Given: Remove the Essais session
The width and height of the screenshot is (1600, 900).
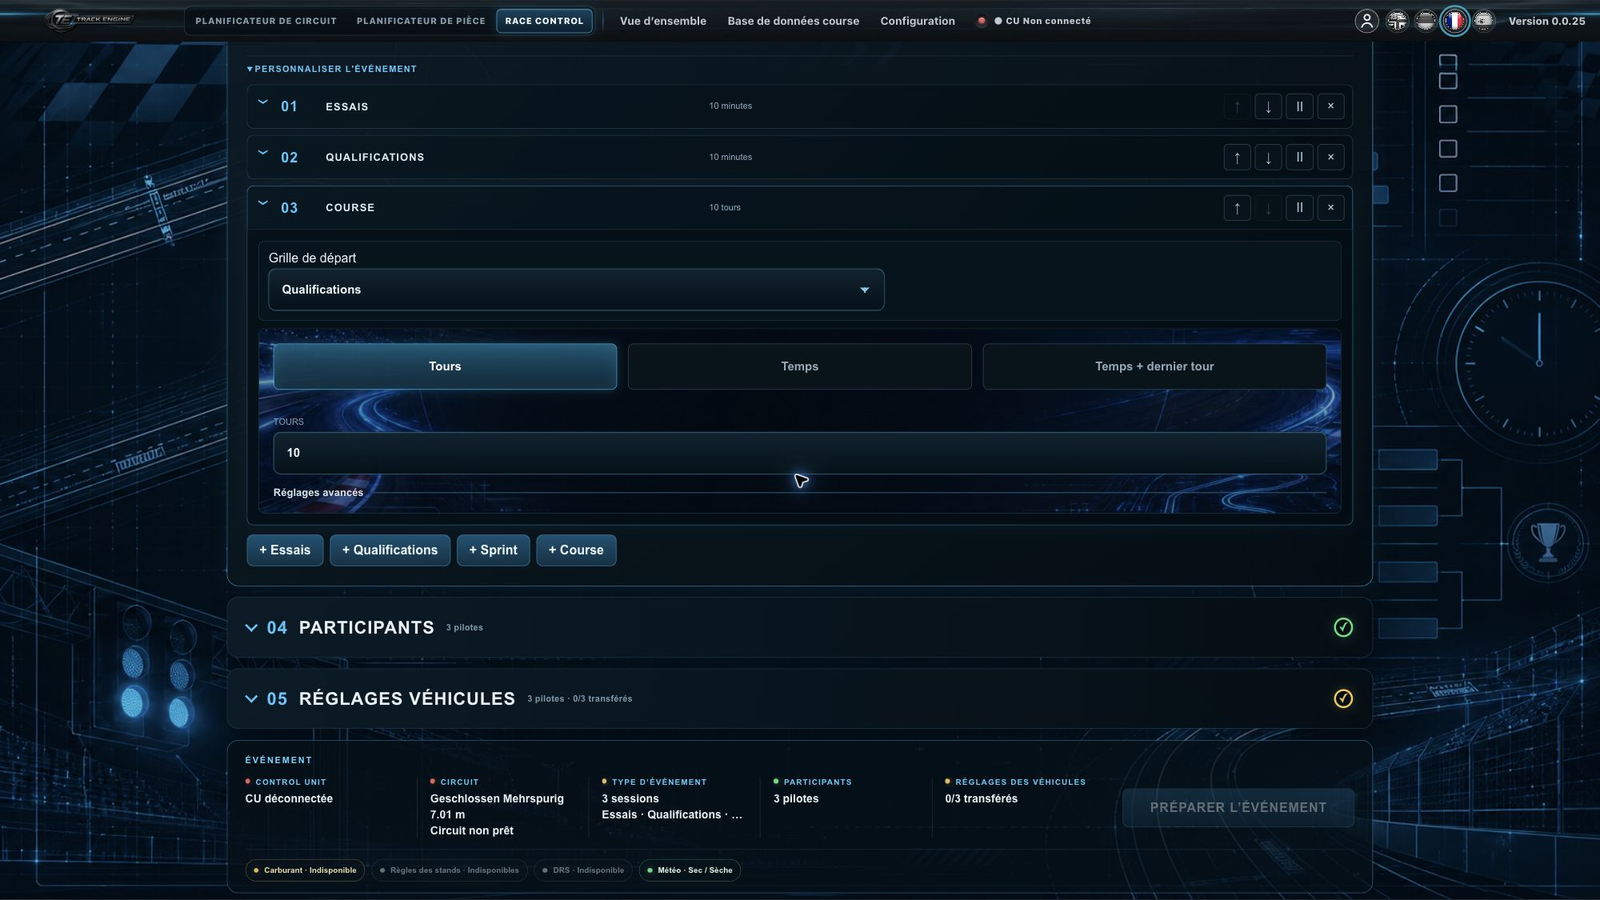Looking at the screenshot, I should pyautogui.click(x=1330, y=106).
